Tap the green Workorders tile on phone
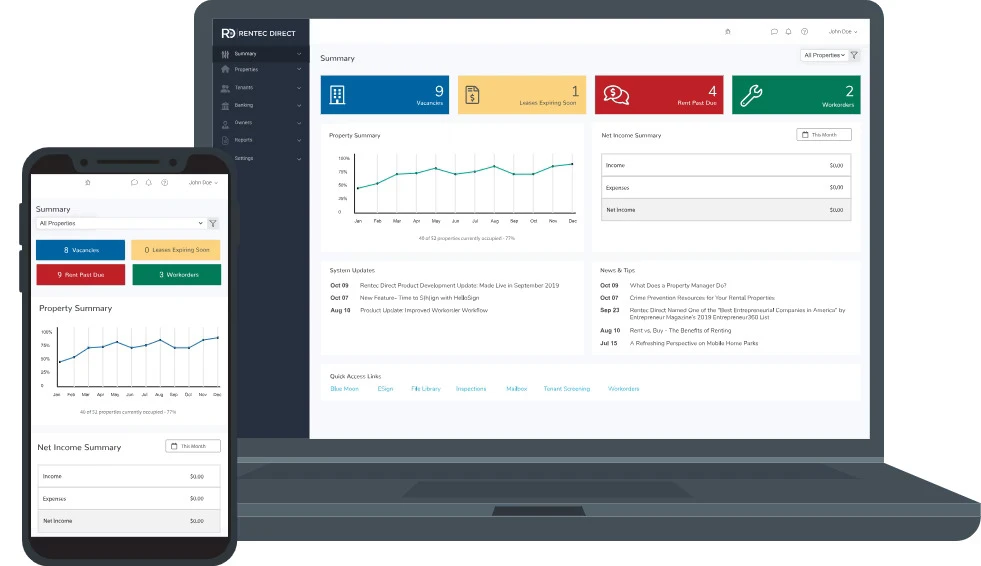 point(176,275)
